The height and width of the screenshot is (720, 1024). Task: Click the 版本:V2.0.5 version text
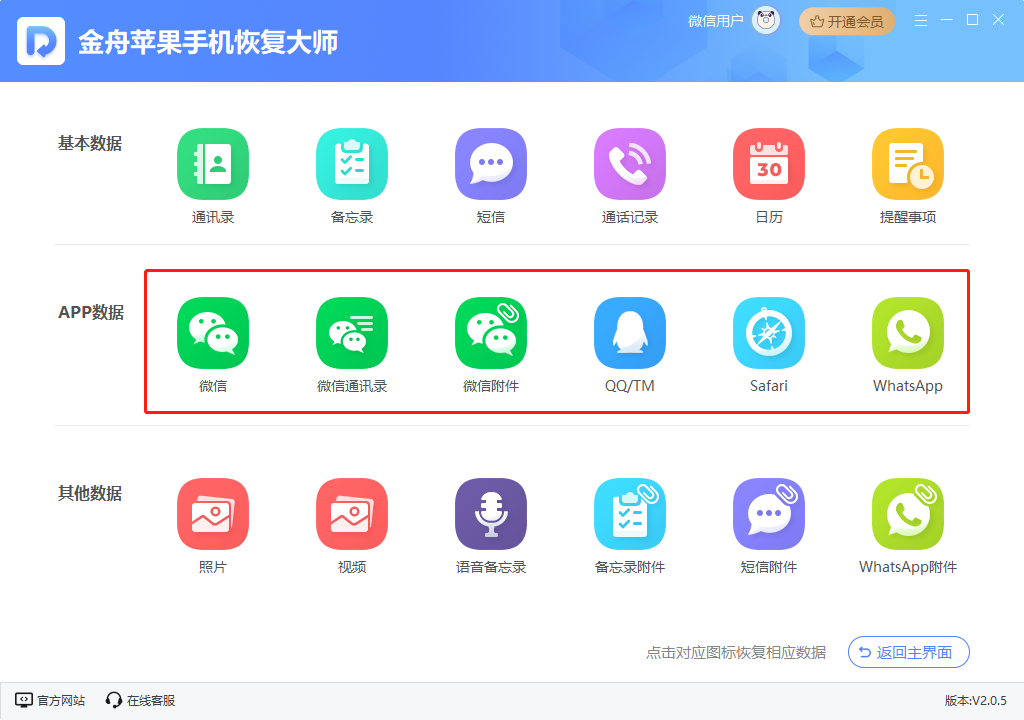coord(976,700)
